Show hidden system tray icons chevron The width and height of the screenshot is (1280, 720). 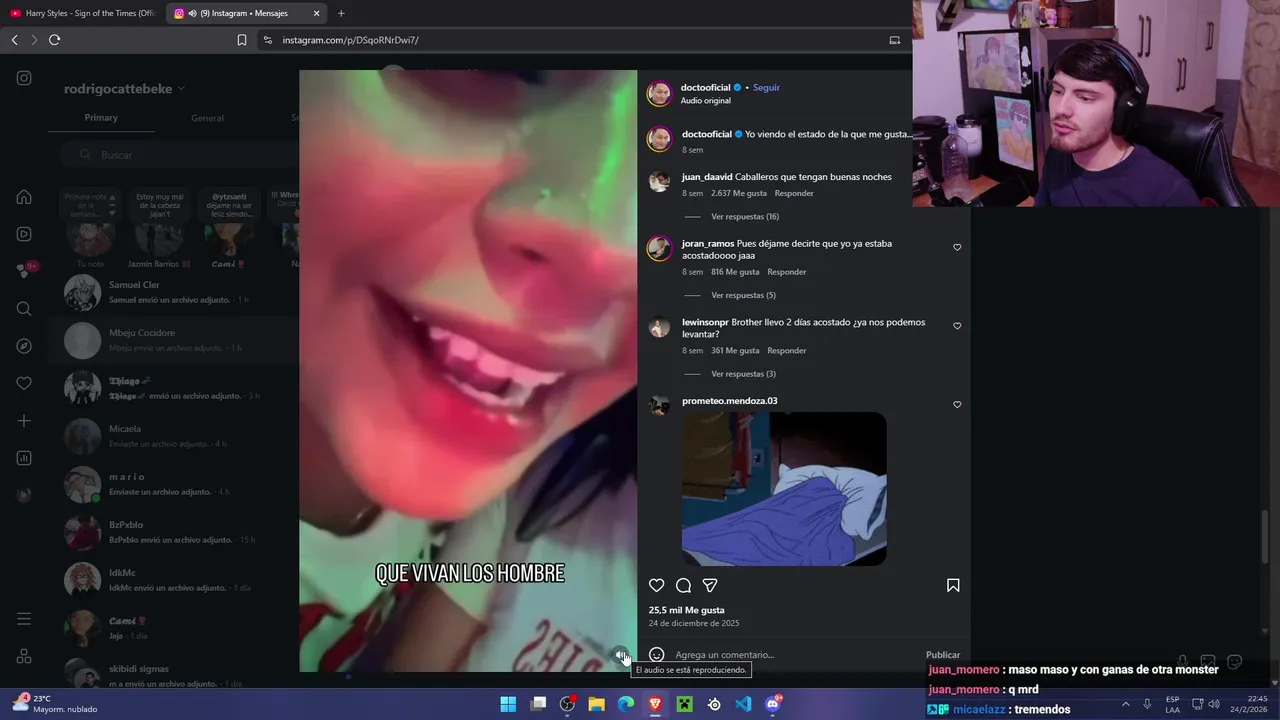click(x=1125, y=704)
